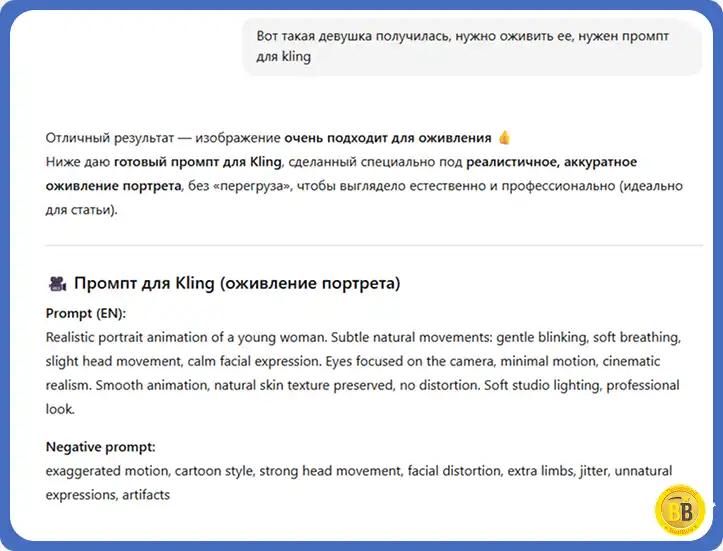Click the bold phrase "очень подходит для оживления"
723x551 pixels.
click(x=388, y=138)
